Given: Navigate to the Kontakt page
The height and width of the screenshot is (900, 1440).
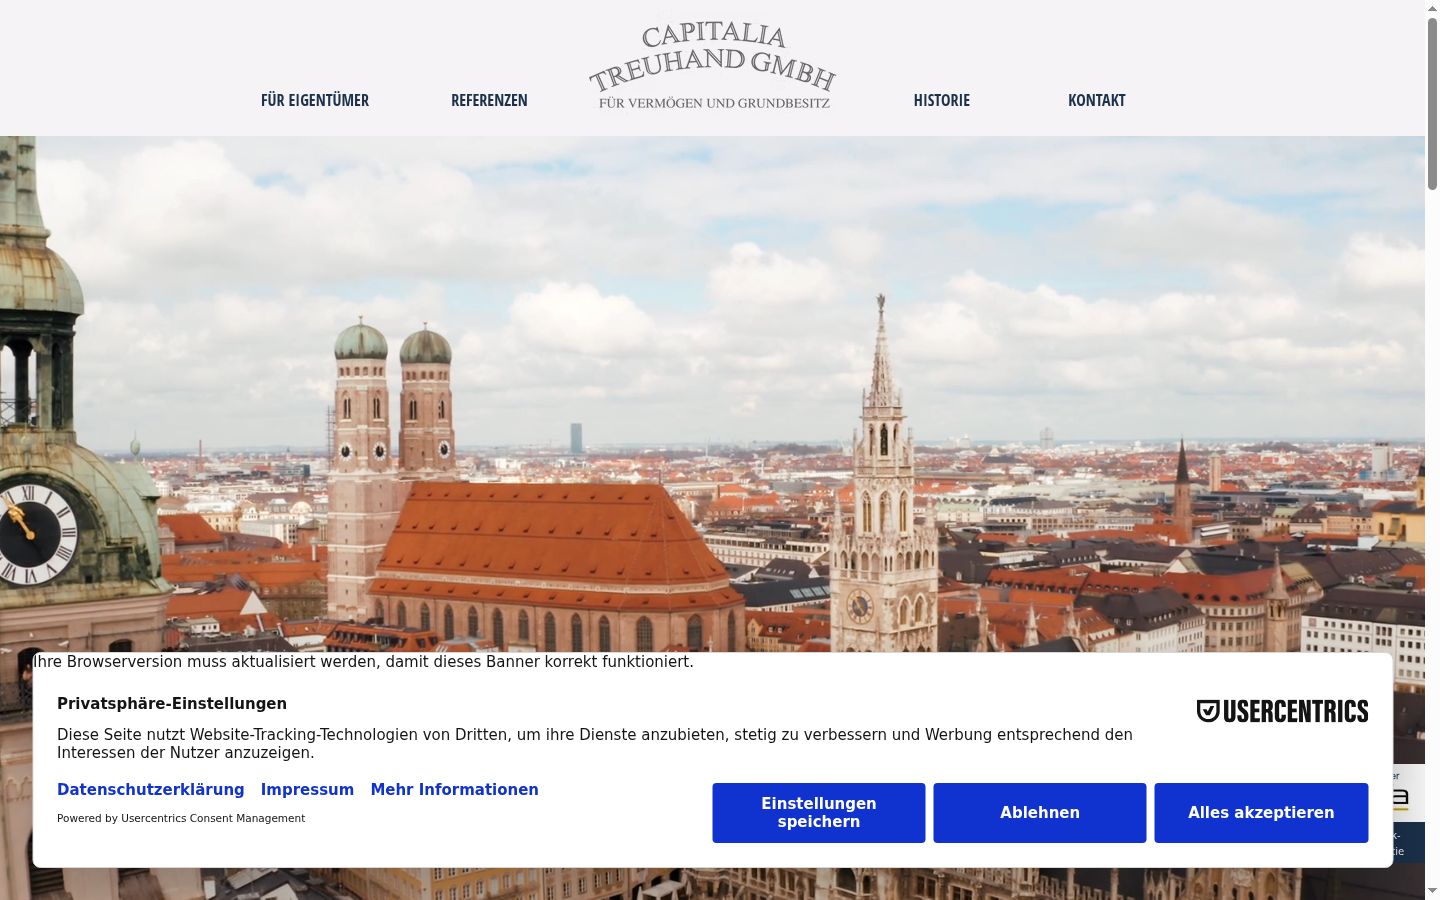Looking at the screenshot, I should tap(1097, 100).
